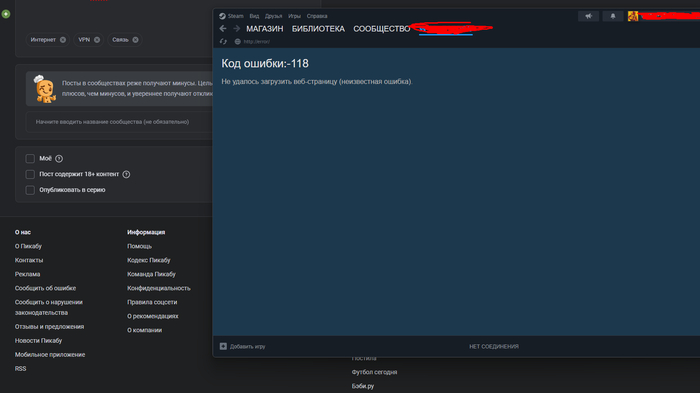
Task: Open the Игры menu in Steam
Action: pos(294,16)
